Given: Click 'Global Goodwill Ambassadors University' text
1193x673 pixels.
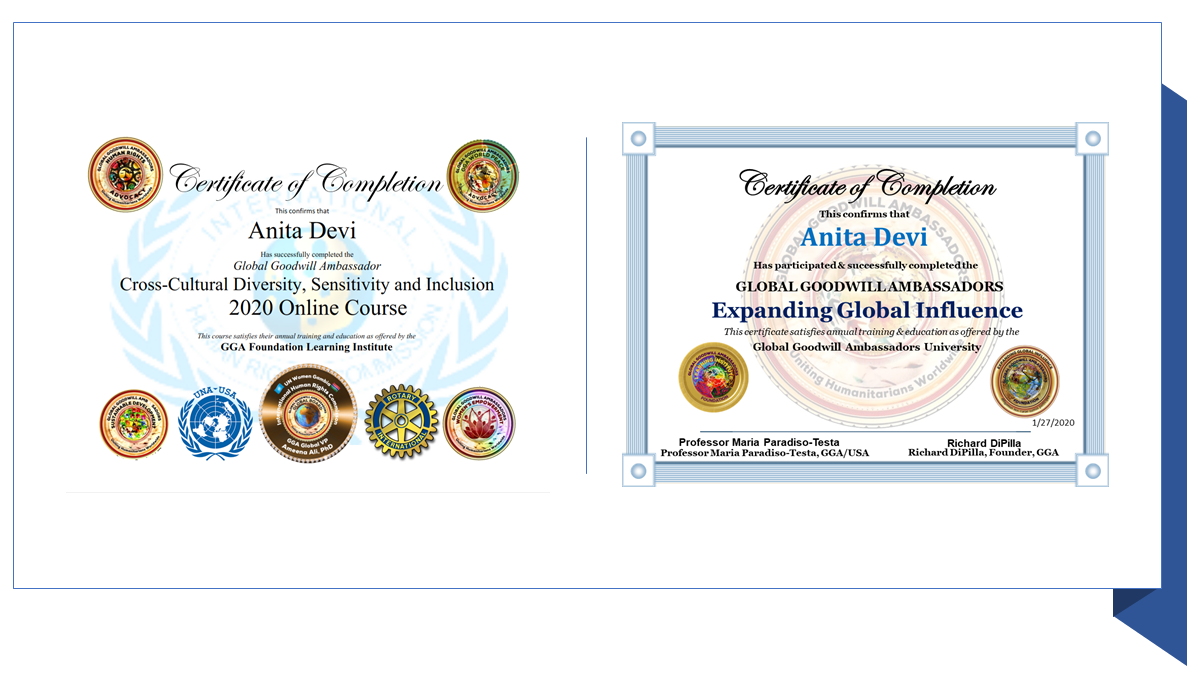Looking at the screenshot, I should click(867, 347).
